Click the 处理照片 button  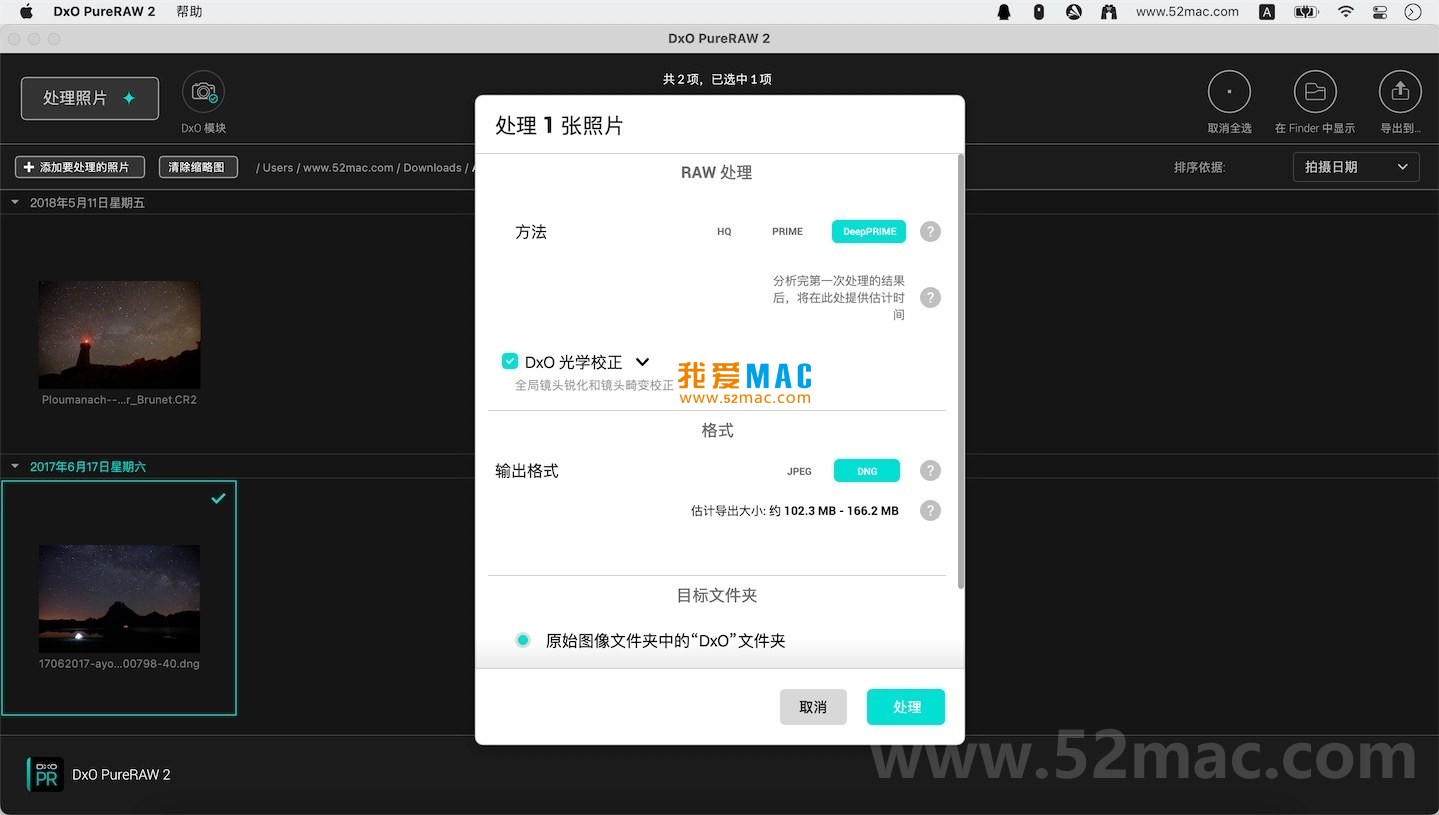coord(90,98)
